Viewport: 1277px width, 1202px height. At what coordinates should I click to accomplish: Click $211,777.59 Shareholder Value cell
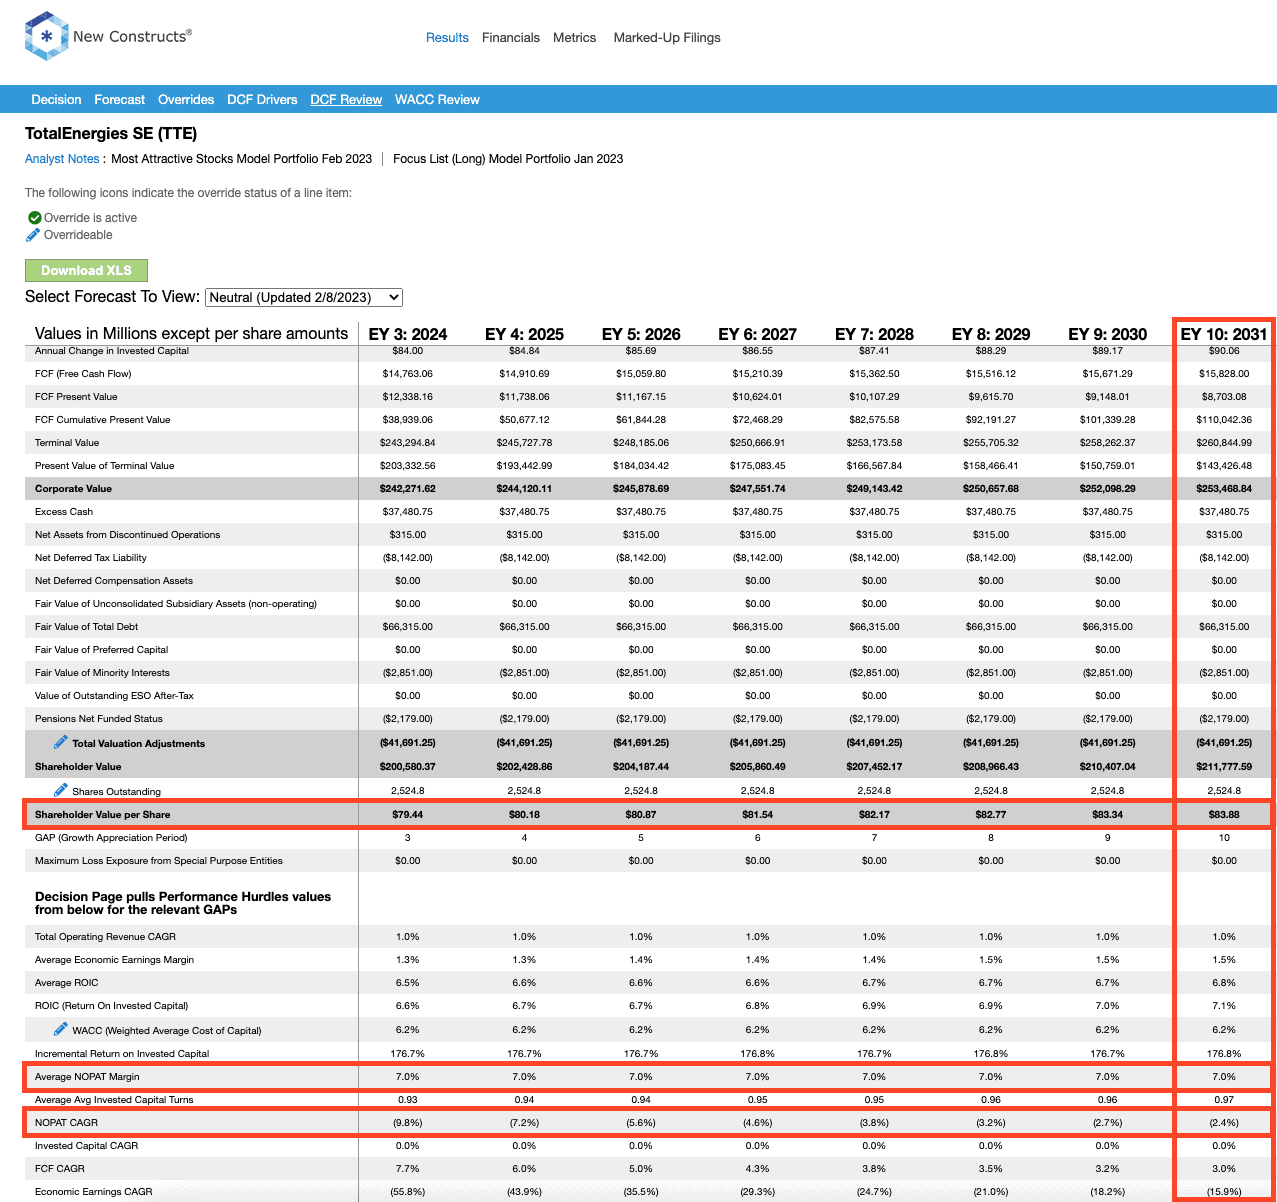click(x=1224, y=767)
